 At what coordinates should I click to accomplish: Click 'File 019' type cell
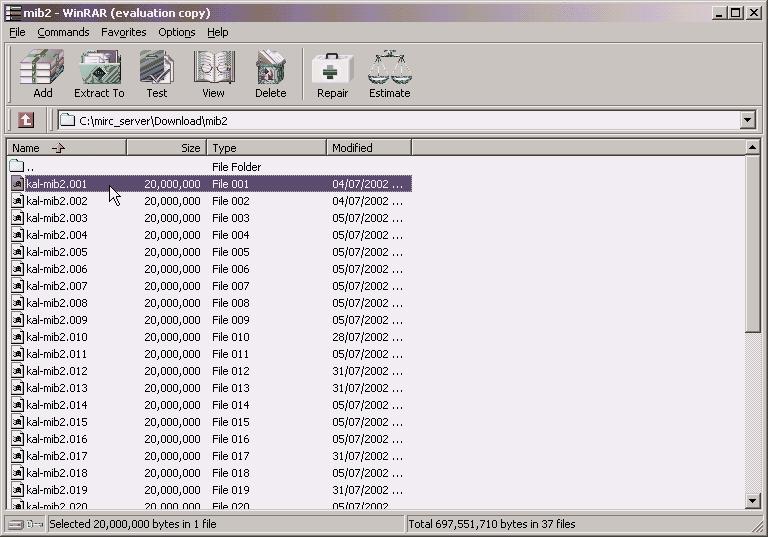pos(231,490)
